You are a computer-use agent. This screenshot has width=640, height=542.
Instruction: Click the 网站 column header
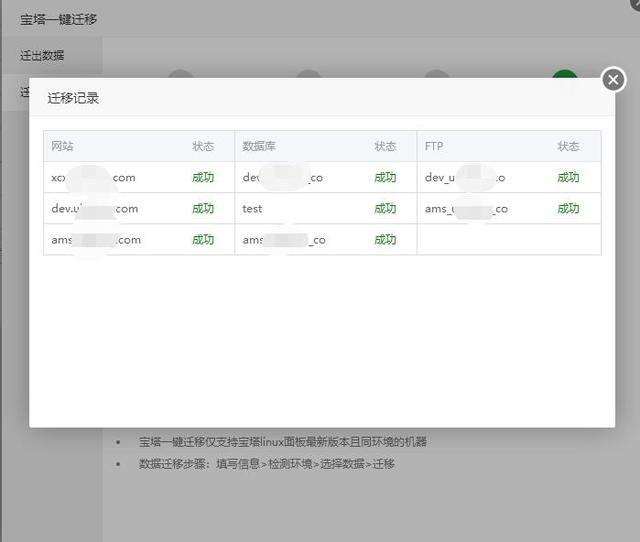pyautogui.click(x=62, y=146)
